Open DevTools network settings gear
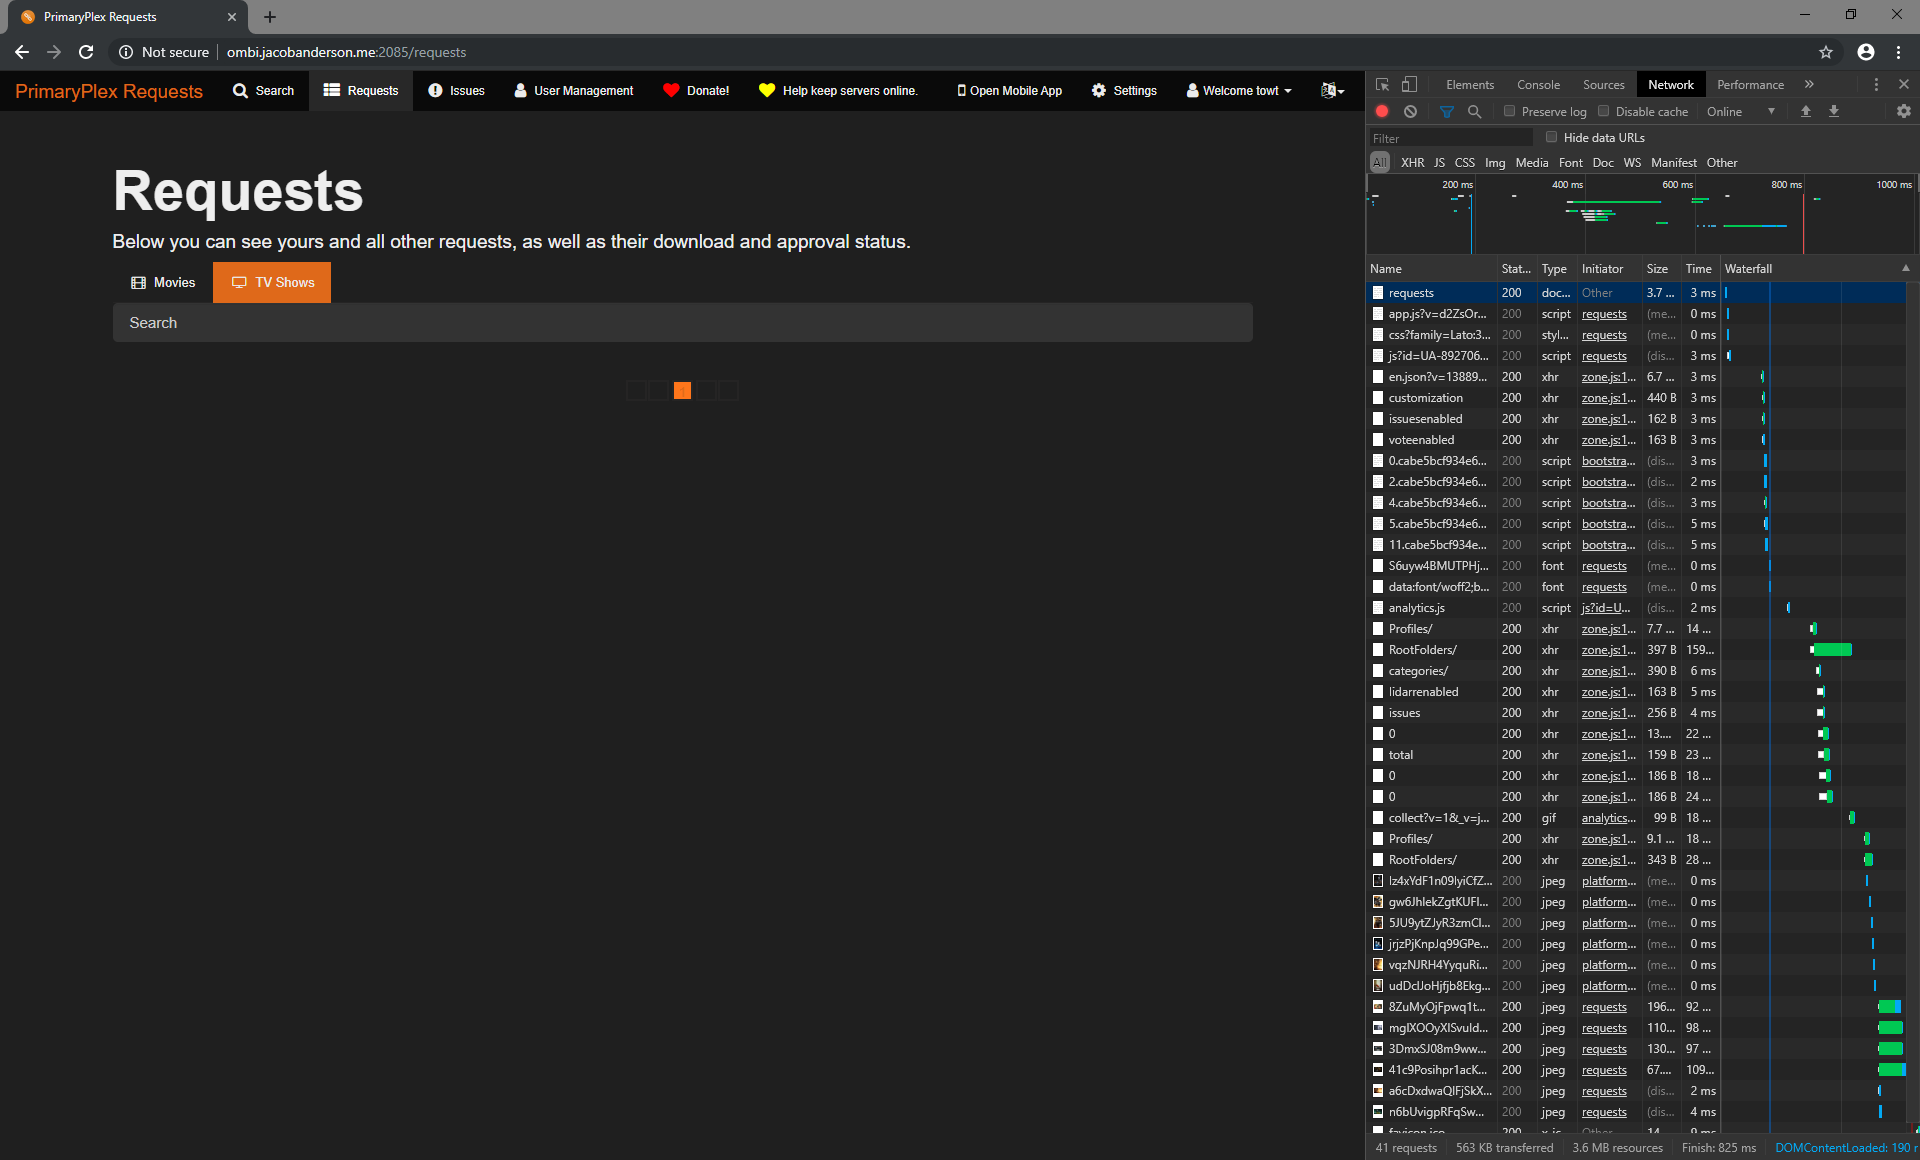The image size is (1920, 1160). [x=1903, y=111]
